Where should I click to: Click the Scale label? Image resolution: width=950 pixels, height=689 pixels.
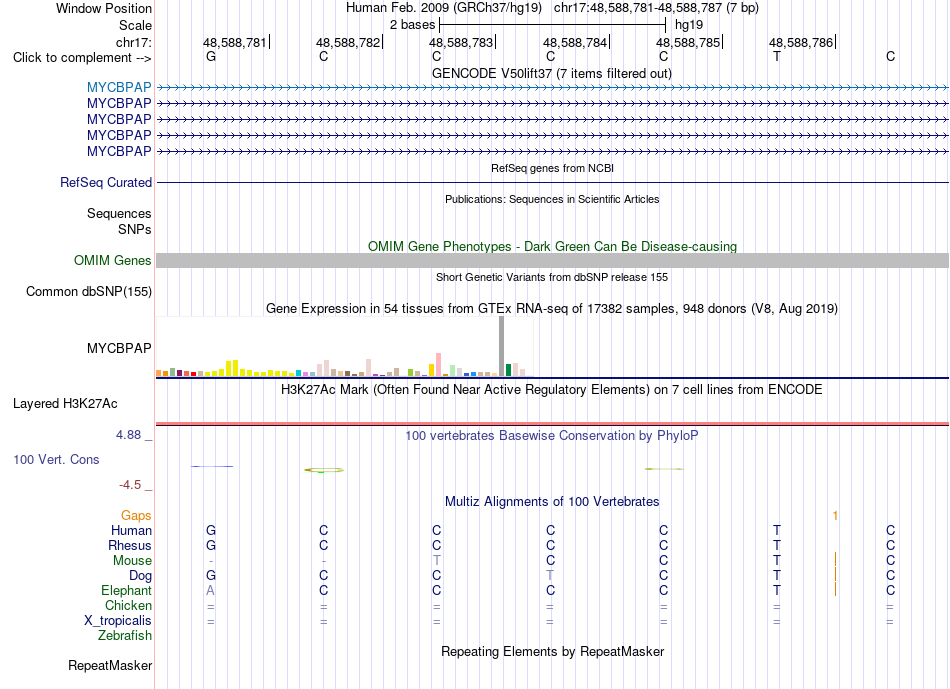click(x=135, y=25)
